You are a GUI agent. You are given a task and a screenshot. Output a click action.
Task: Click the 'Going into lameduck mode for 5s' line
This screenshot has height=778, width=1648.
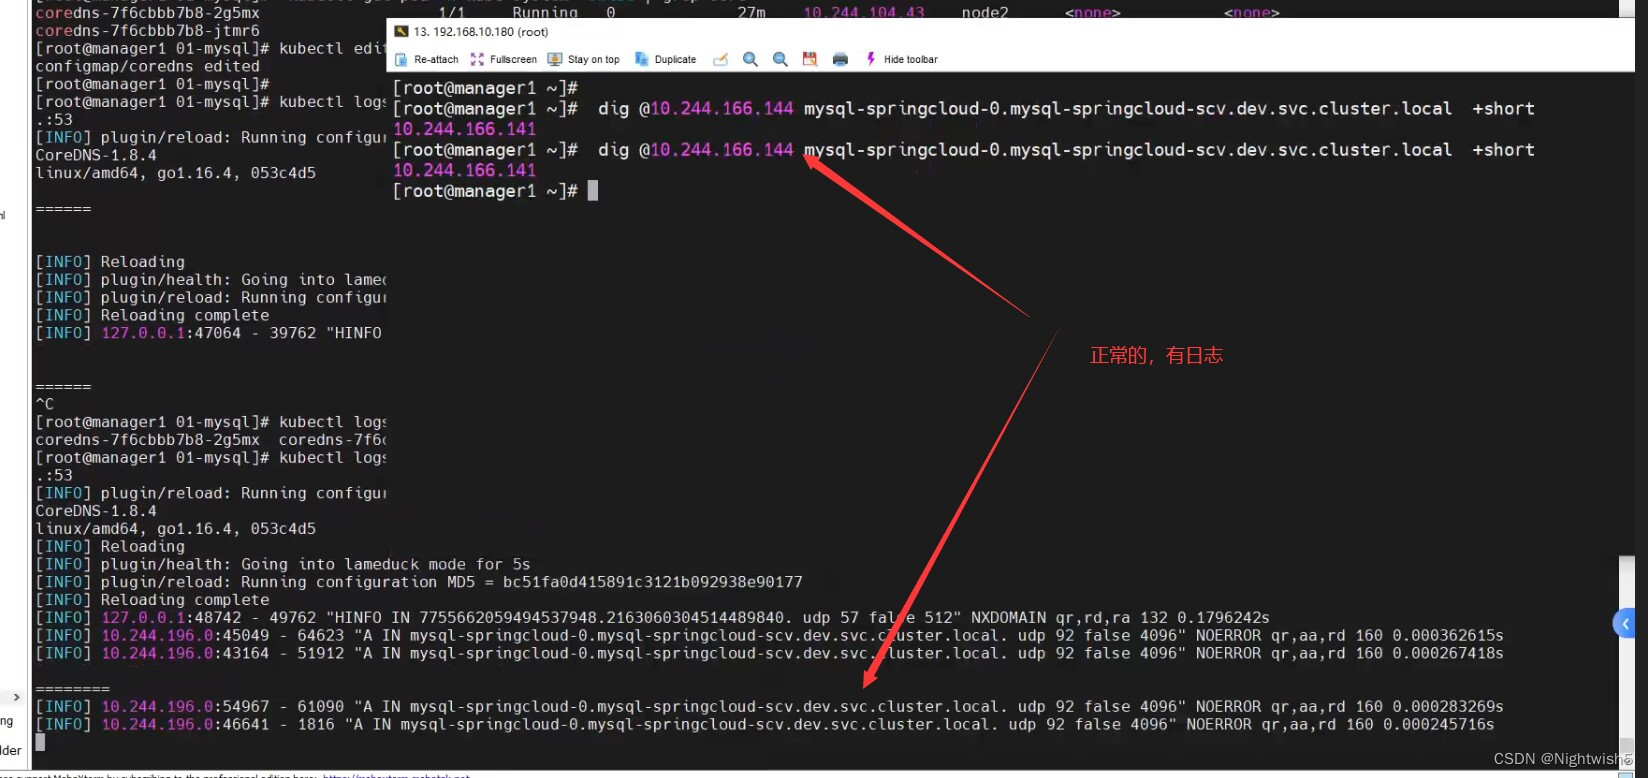[282, 564]
